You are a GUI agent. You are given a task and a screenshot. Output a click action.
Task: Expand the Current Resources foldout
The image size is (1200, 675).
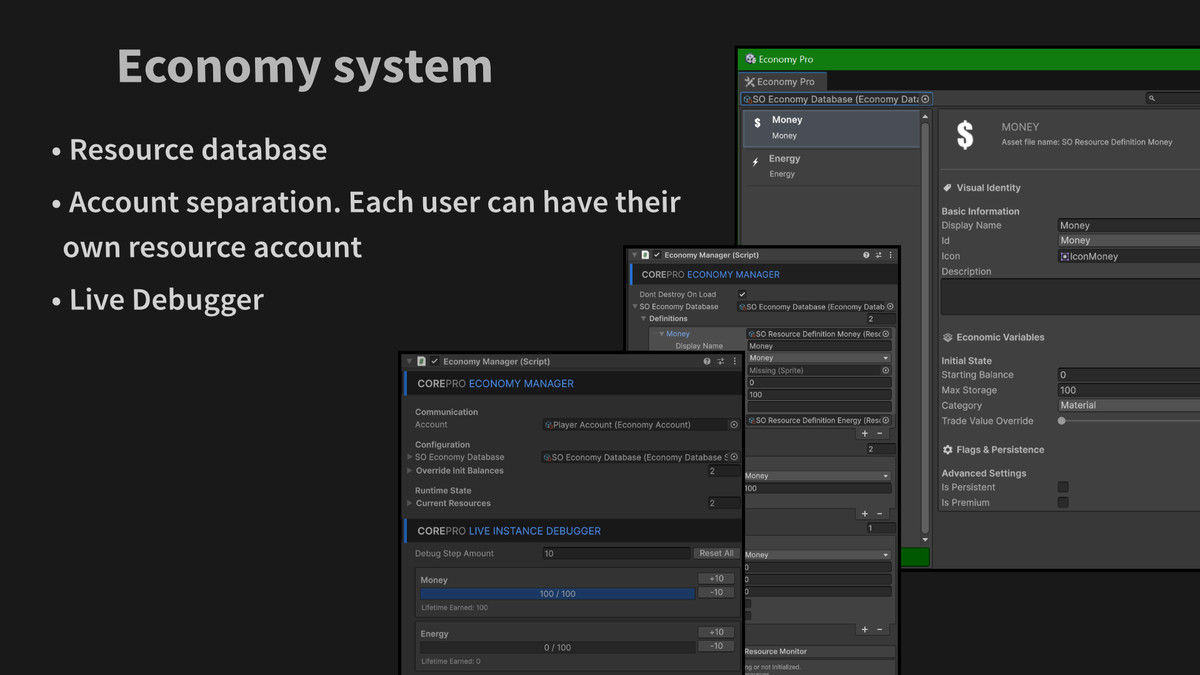(x=410, y=504)
